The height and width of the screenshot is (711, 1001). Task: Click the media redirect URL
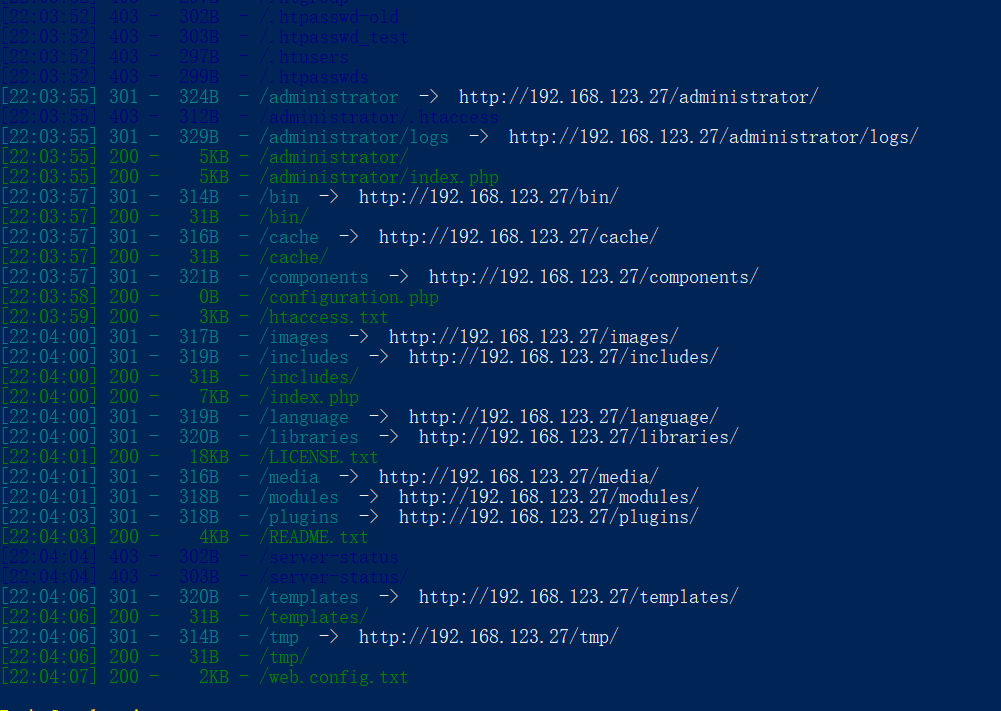(518, 477)
